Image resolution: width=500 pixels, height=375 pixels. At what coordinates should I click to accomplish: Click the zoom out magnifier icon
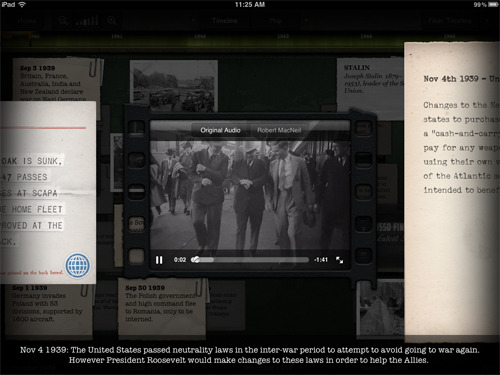[63, 21]
